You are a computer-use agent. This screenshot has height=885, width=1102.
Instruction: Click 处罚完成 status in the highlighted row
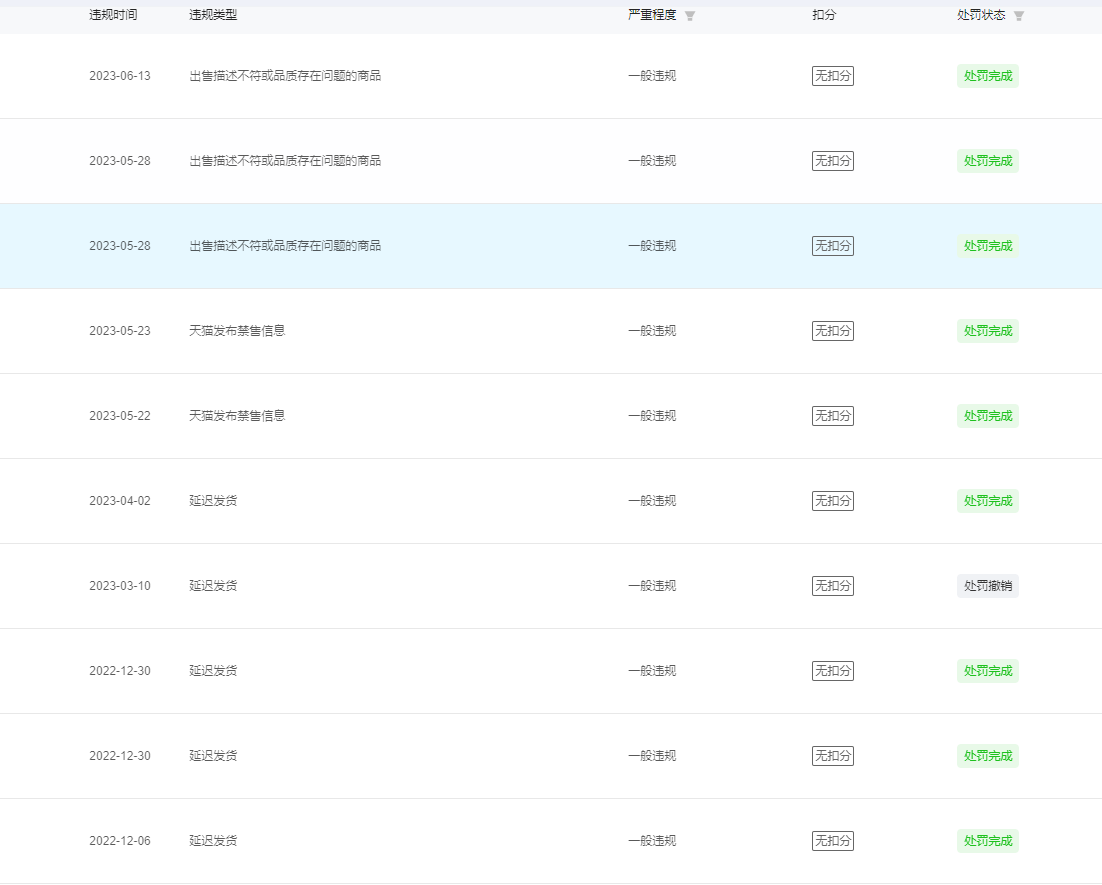point(987,246)
